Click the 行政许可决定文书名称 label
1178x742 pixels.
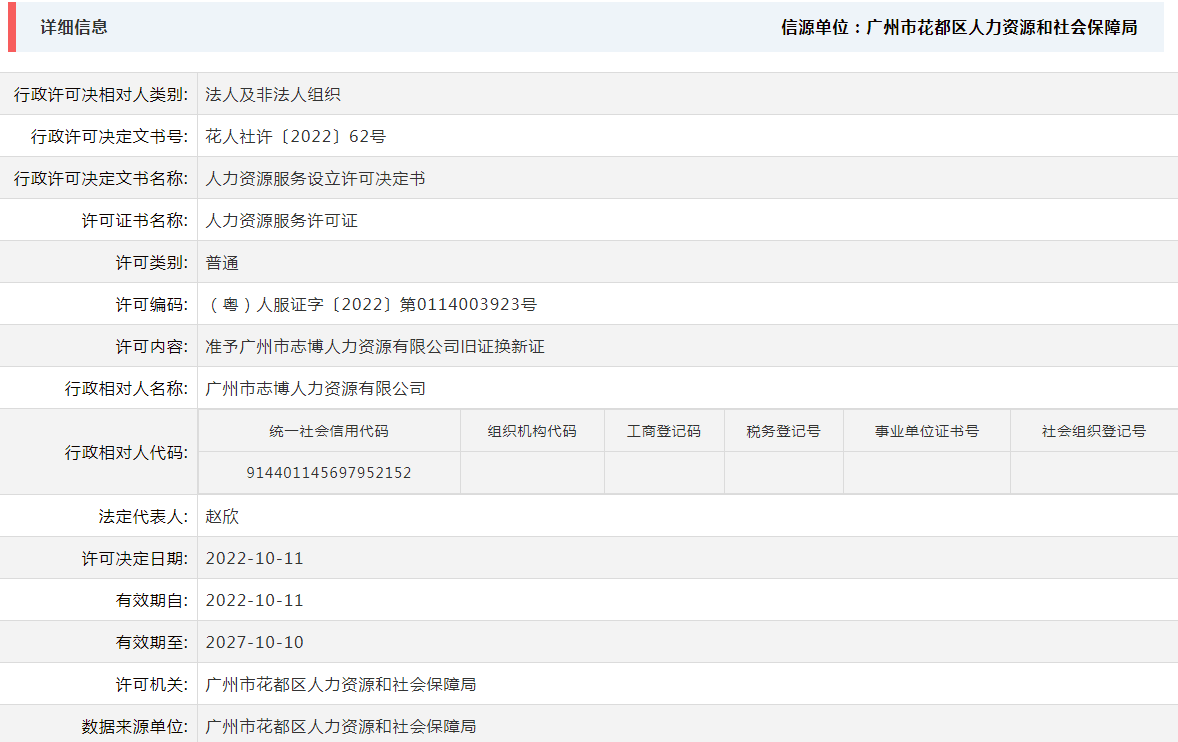101,179
